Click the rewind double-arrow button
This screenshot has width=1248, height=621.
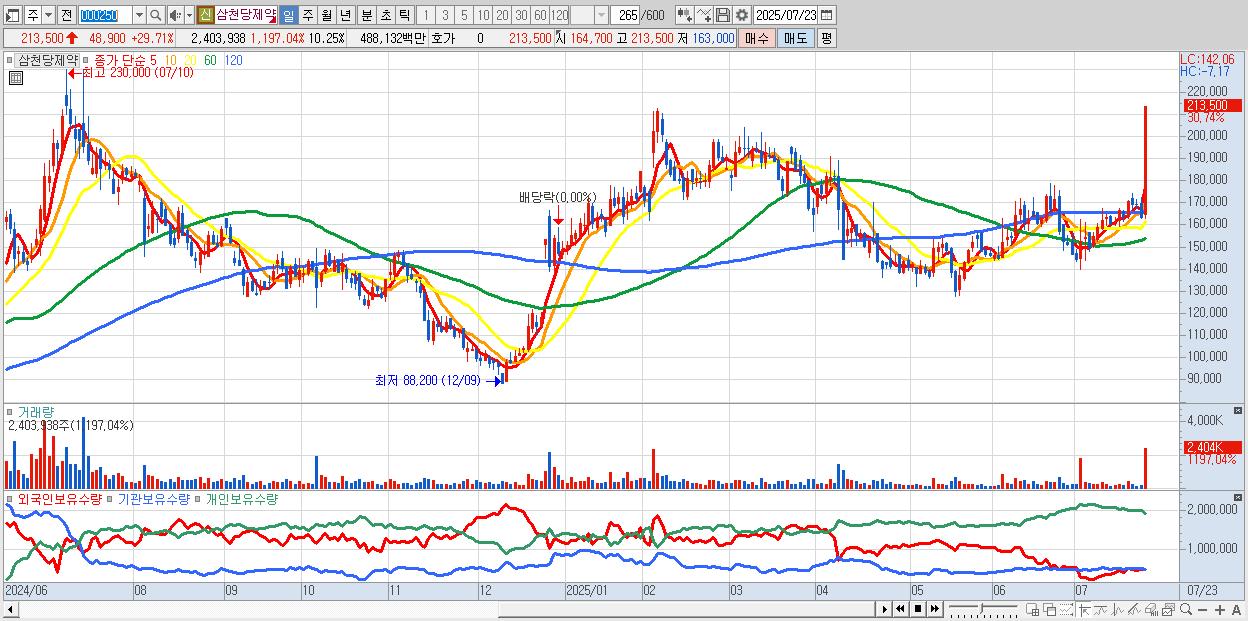click(x=900, y=609)
